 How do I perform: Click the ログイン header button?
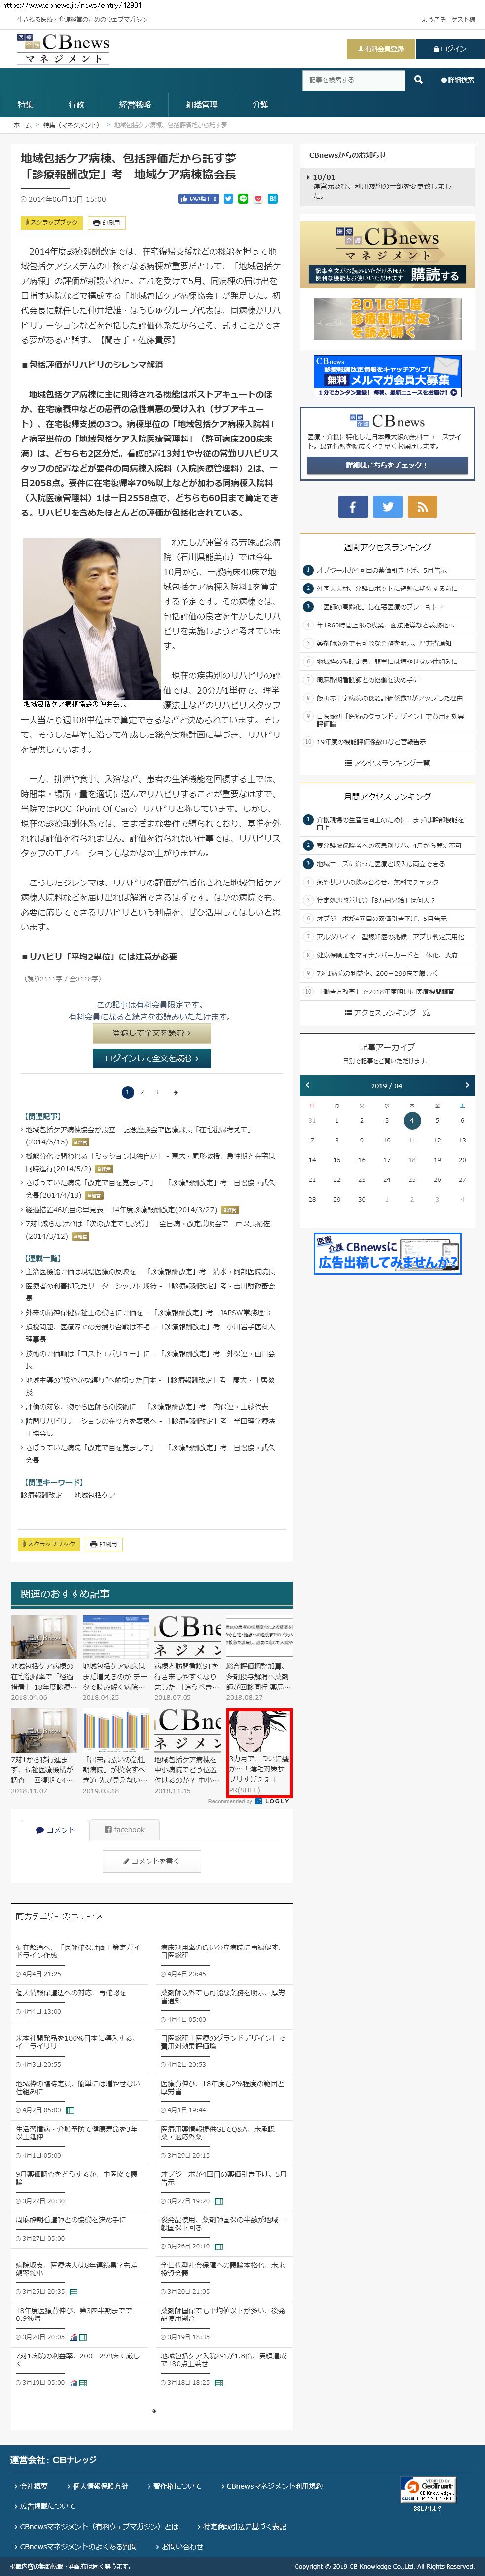click(x=449, y=49)
